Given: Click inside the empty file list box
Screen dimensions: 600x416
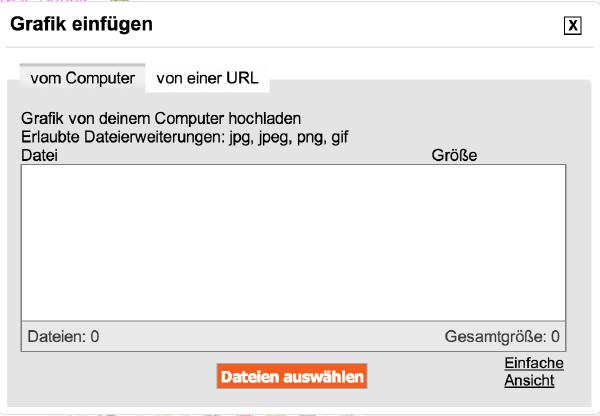Looking at the screenshot, I should [293, 243].
